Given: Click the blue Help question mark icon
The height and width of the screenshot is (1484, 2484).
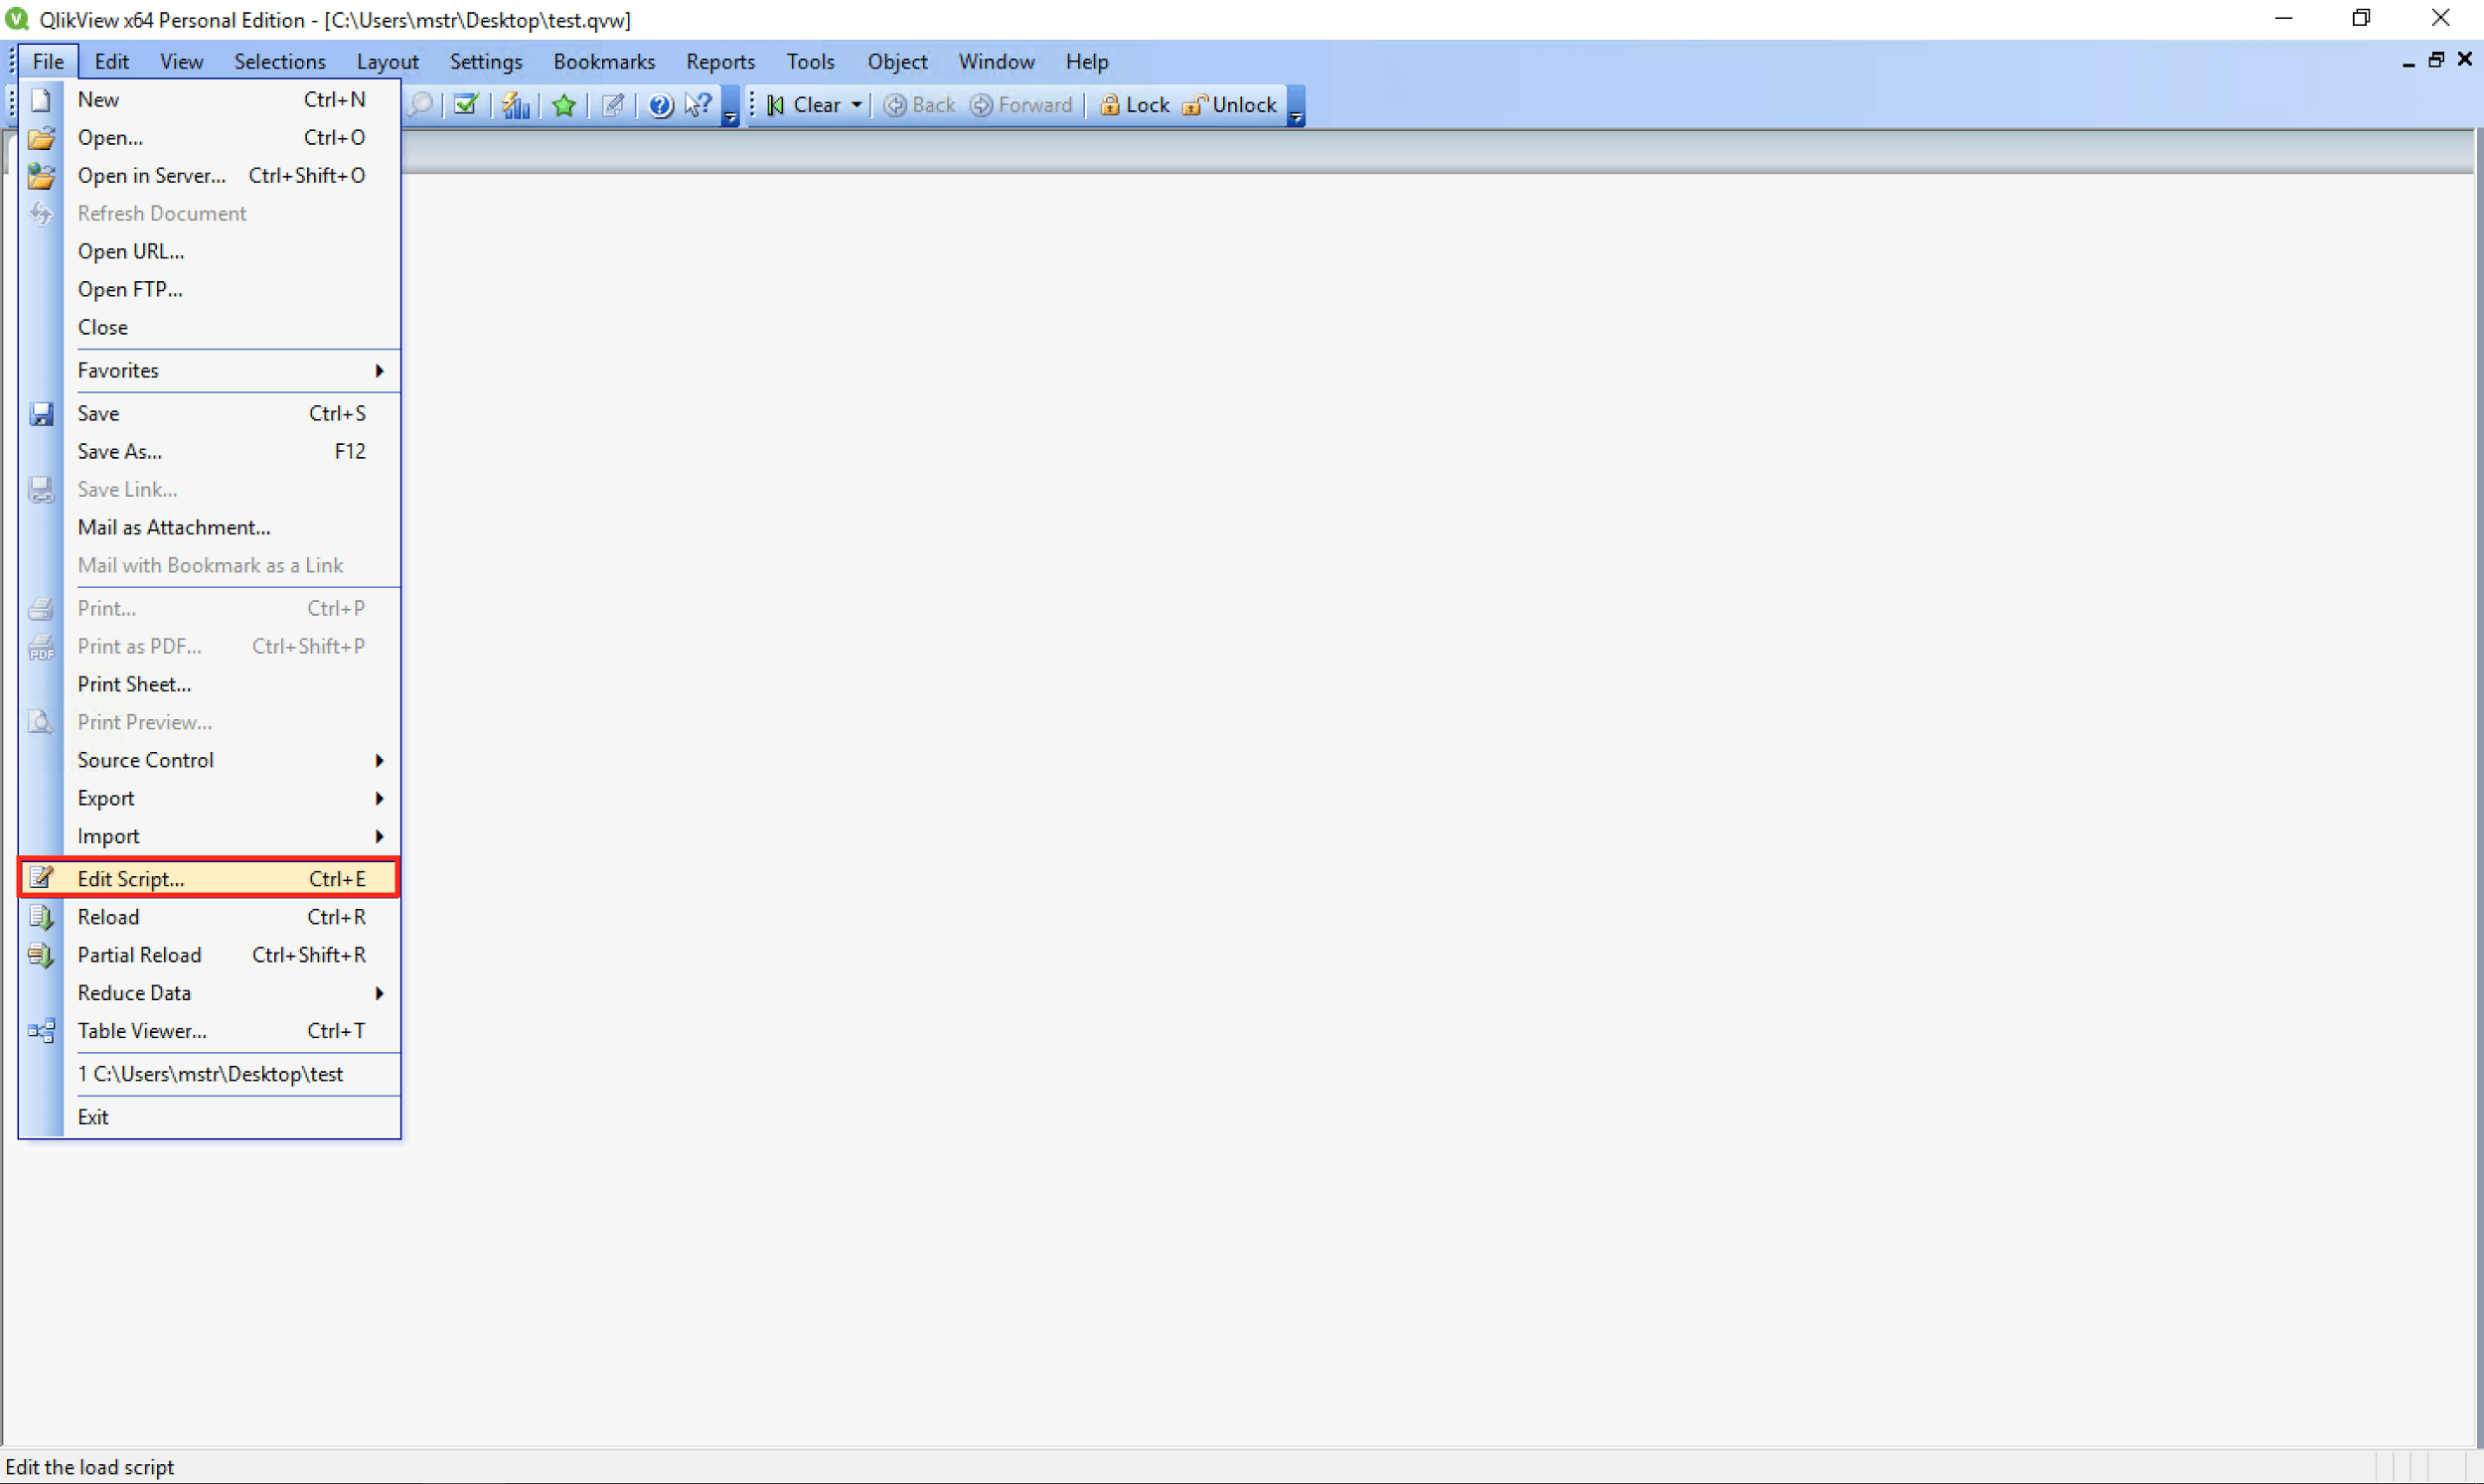Looking at the screenshot, I should 660,105.
